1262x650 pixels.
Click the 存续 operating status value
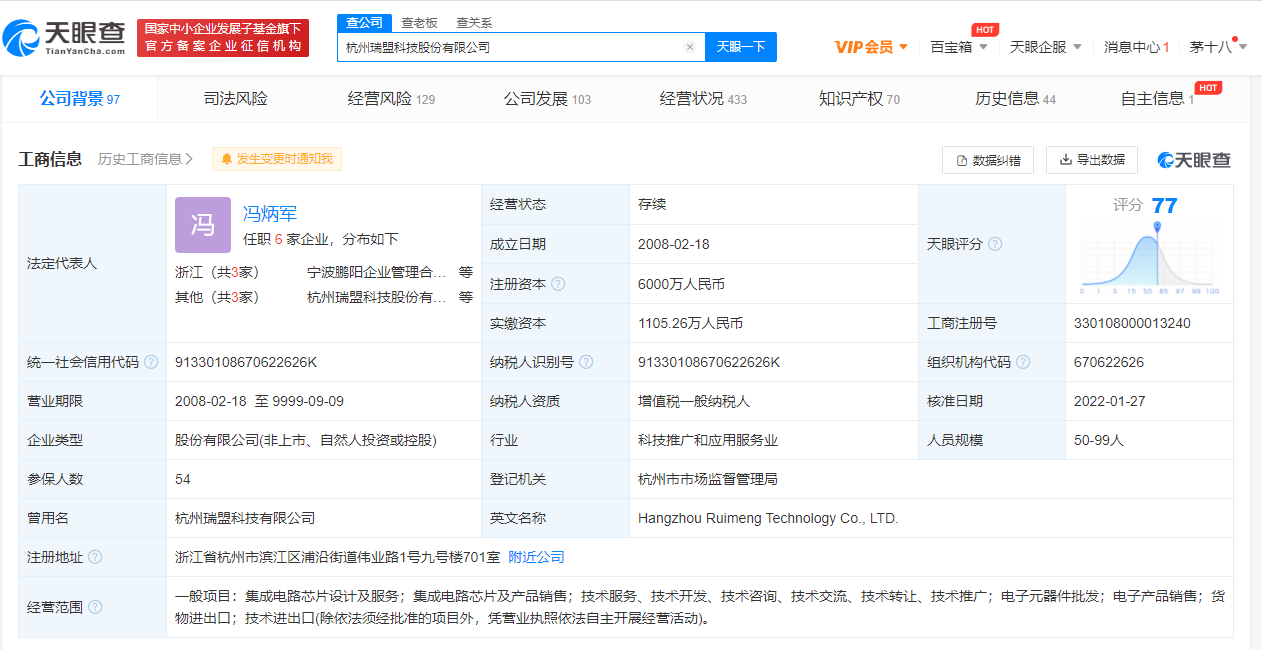click(x=652, y=205)
